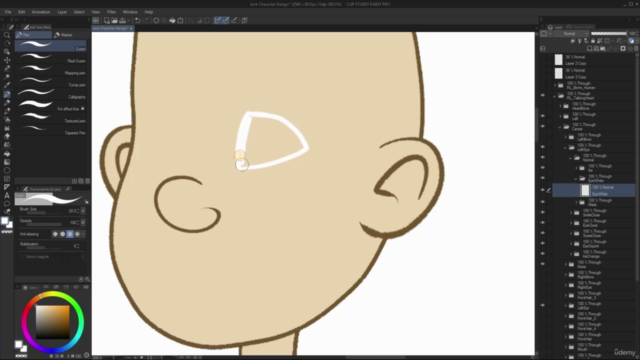Image resolution: width=640 pixels, height=360 pixels.
Task: Open the Animation menu
Action: (41, 12)
